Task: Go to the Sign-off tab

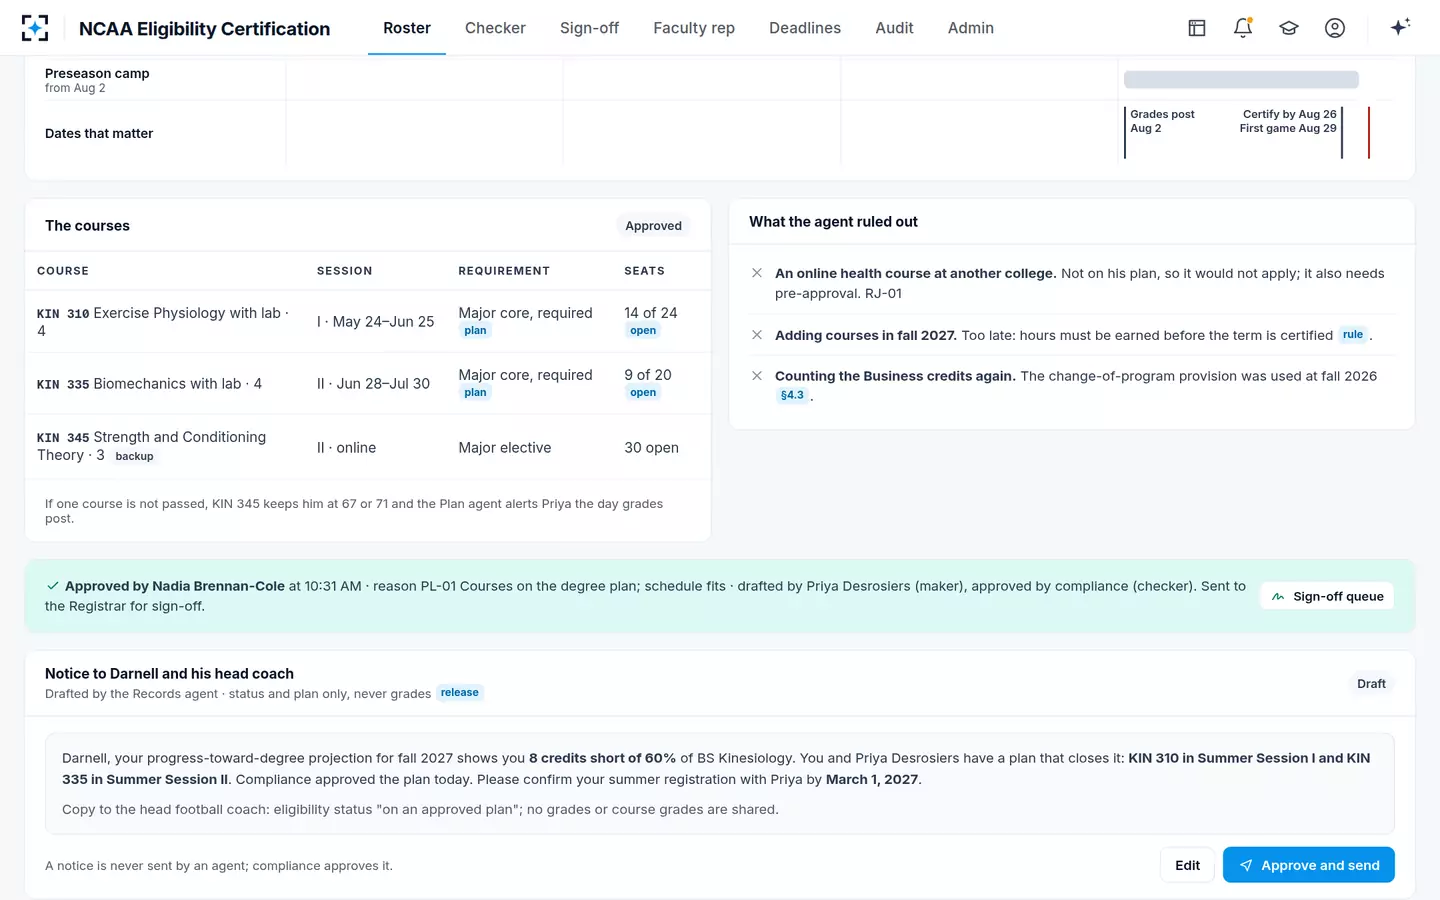Action: point(589,28)
